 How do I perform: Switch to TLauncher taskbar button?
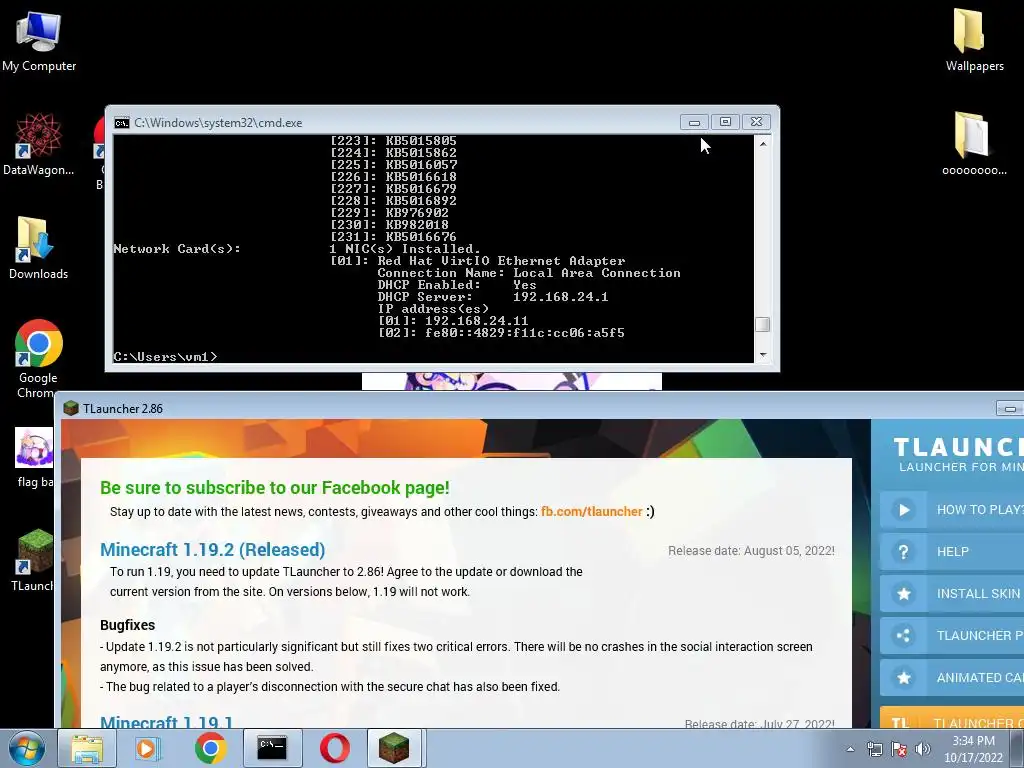click(x=394, y=748)
